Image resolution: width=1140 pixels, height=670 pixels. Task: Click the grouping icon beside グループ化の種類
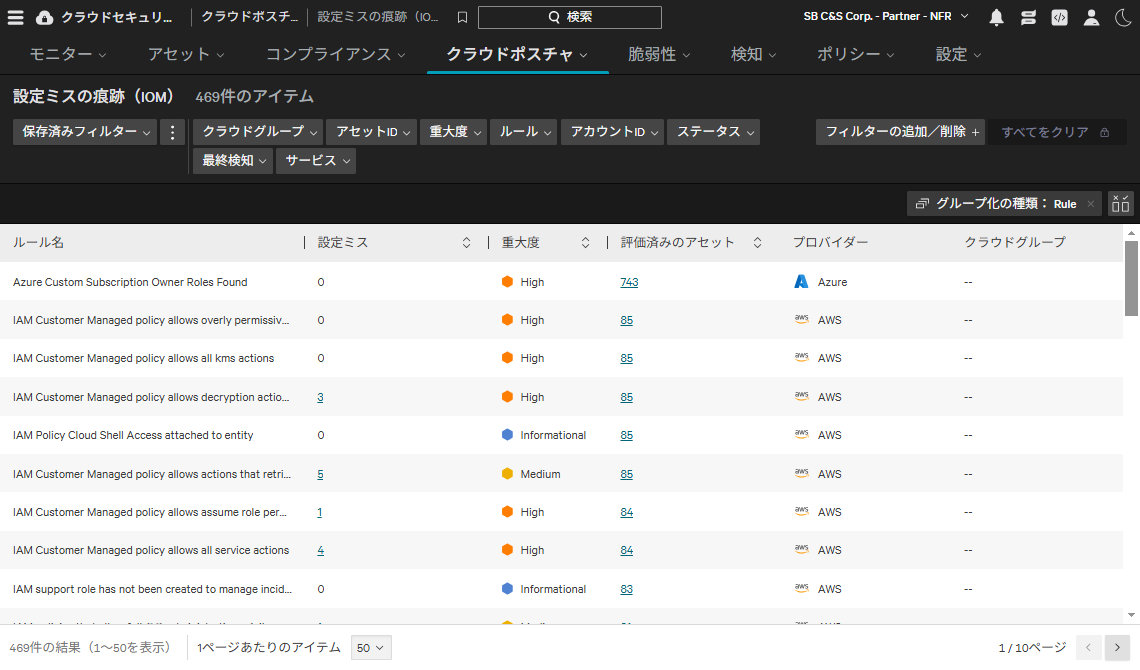922,204
